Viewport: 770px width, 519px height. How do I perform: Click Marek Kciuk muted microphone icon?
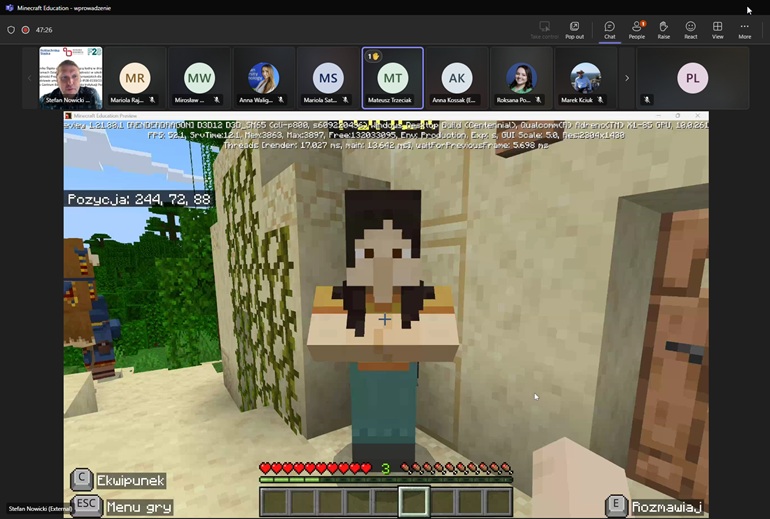tap(600, 100)
